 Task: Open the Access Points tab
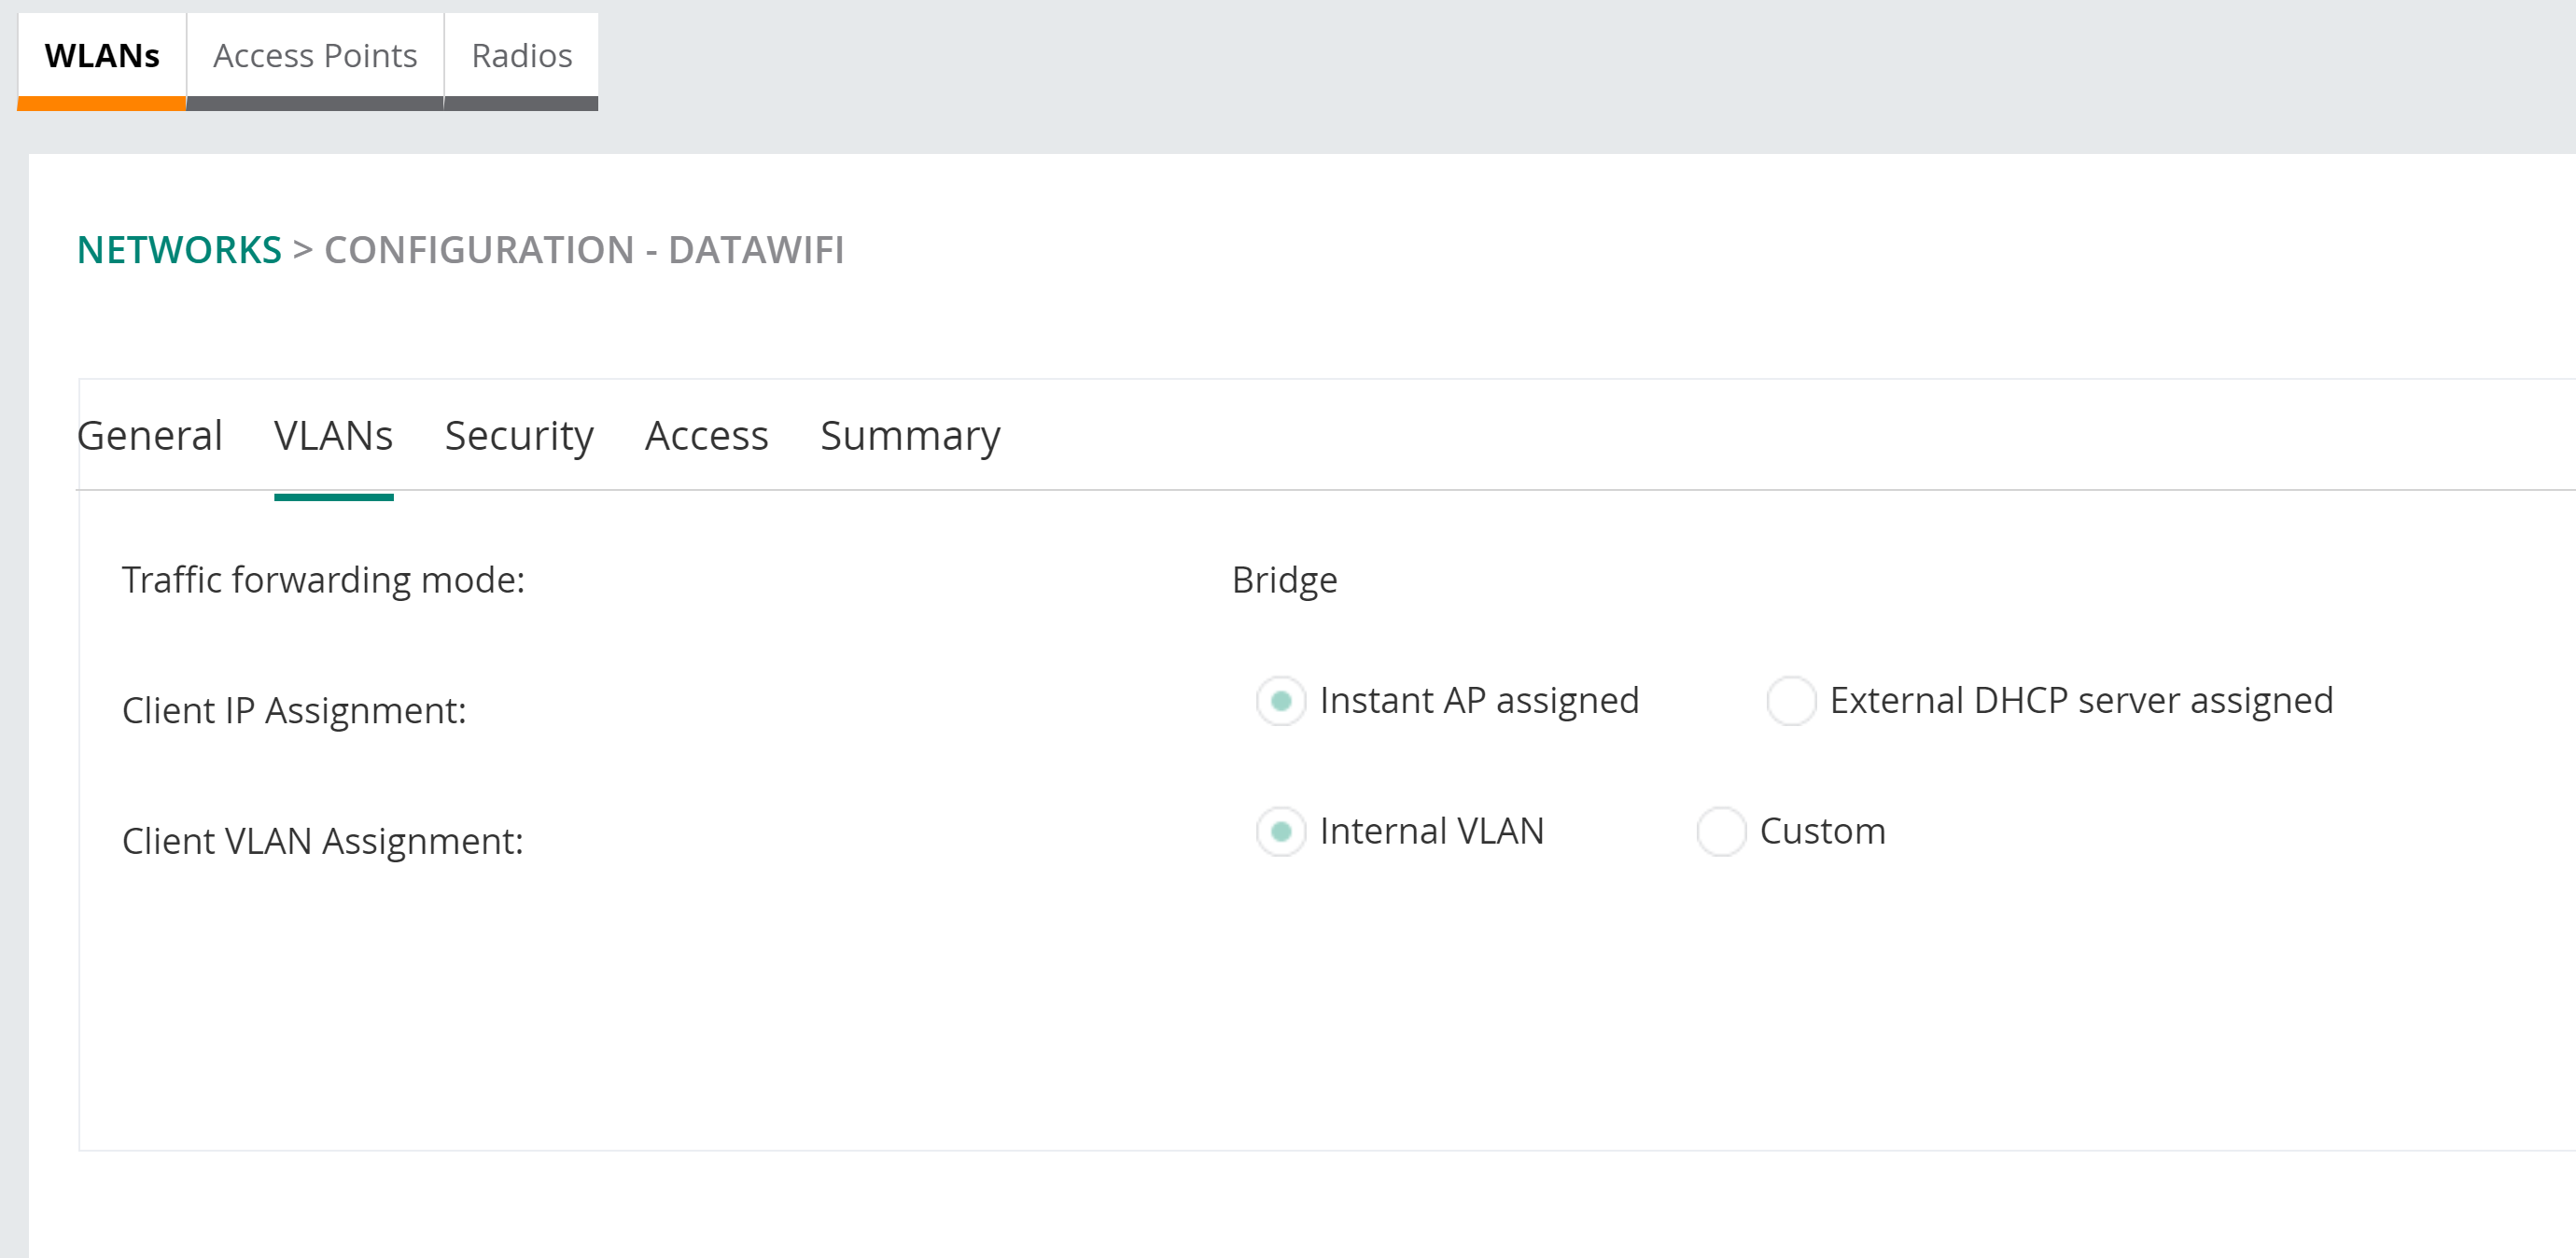[x=315, y=56]
